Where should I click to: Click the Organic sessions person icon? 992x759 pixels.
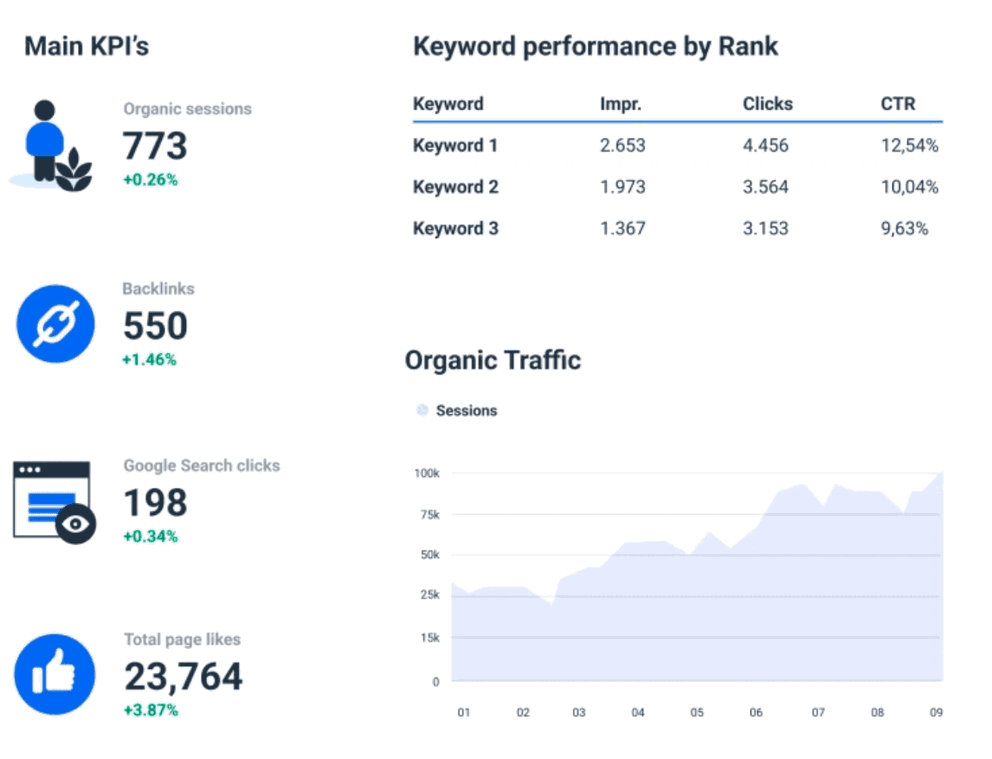point(51,146)
